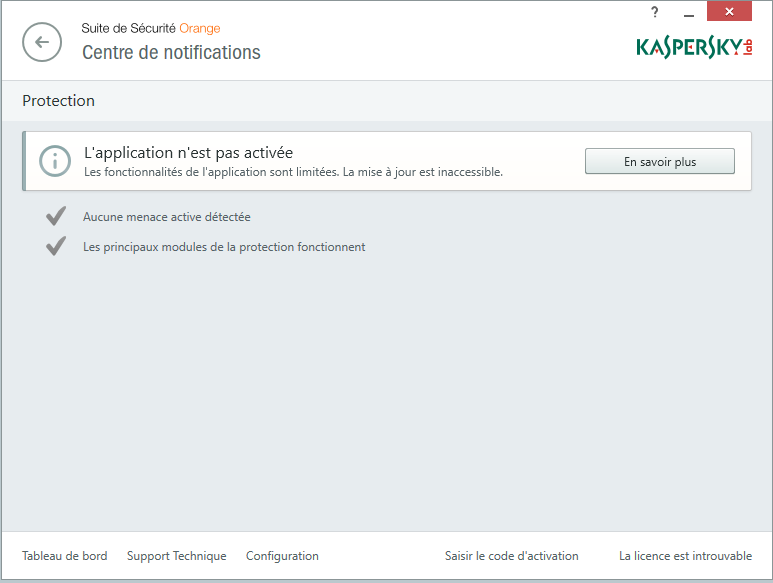The width and height of the screenshot is (773, 583).
Task: Click the 'L'application n'est pas activée' heading
Action: pos(188,153)
